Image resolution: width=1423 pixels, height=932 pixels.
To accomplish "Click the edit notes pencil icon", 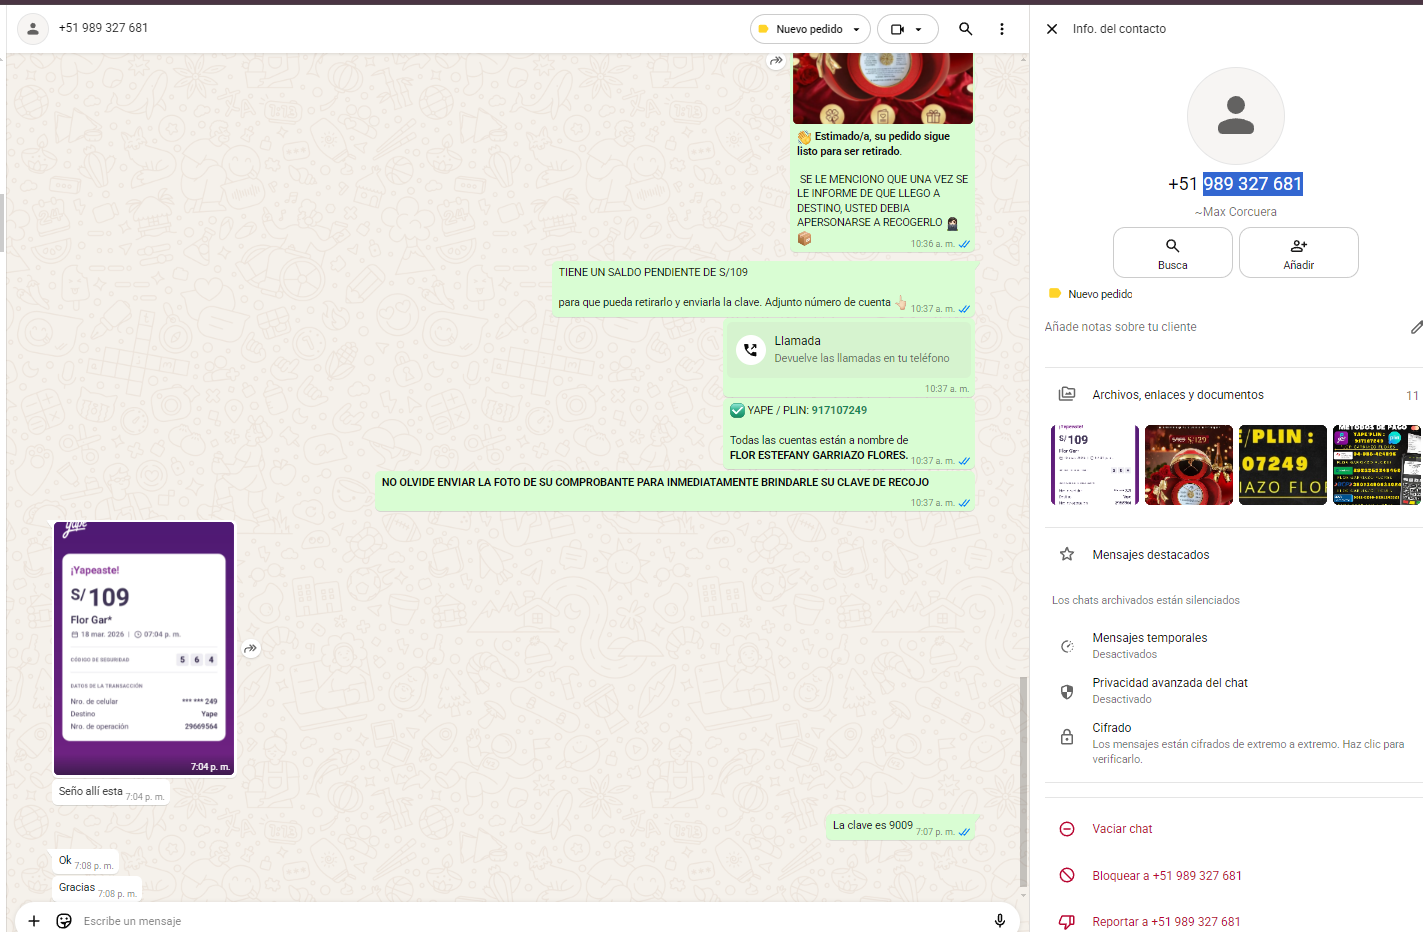I will click(1415, 327).
